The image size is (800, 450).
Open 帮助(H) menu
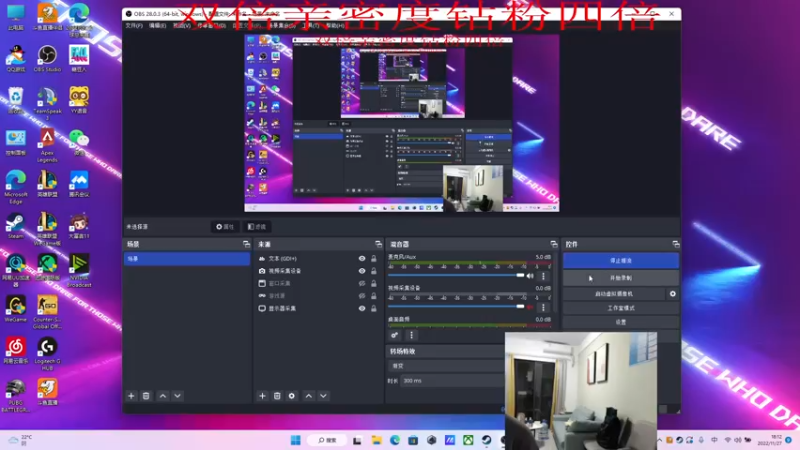tap(335, 26)
